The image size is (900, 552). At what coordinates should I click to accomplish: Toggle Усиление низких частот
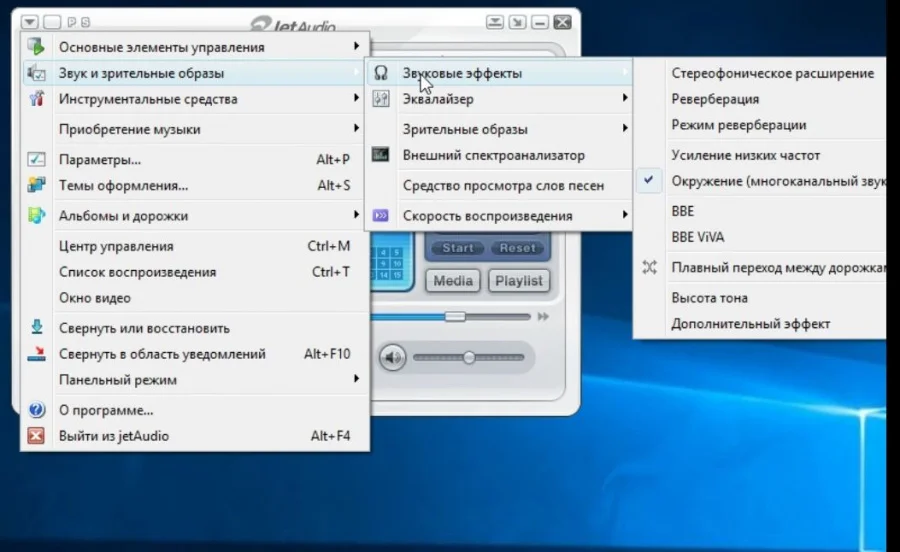pyautogui.click(x=746, y=155)
